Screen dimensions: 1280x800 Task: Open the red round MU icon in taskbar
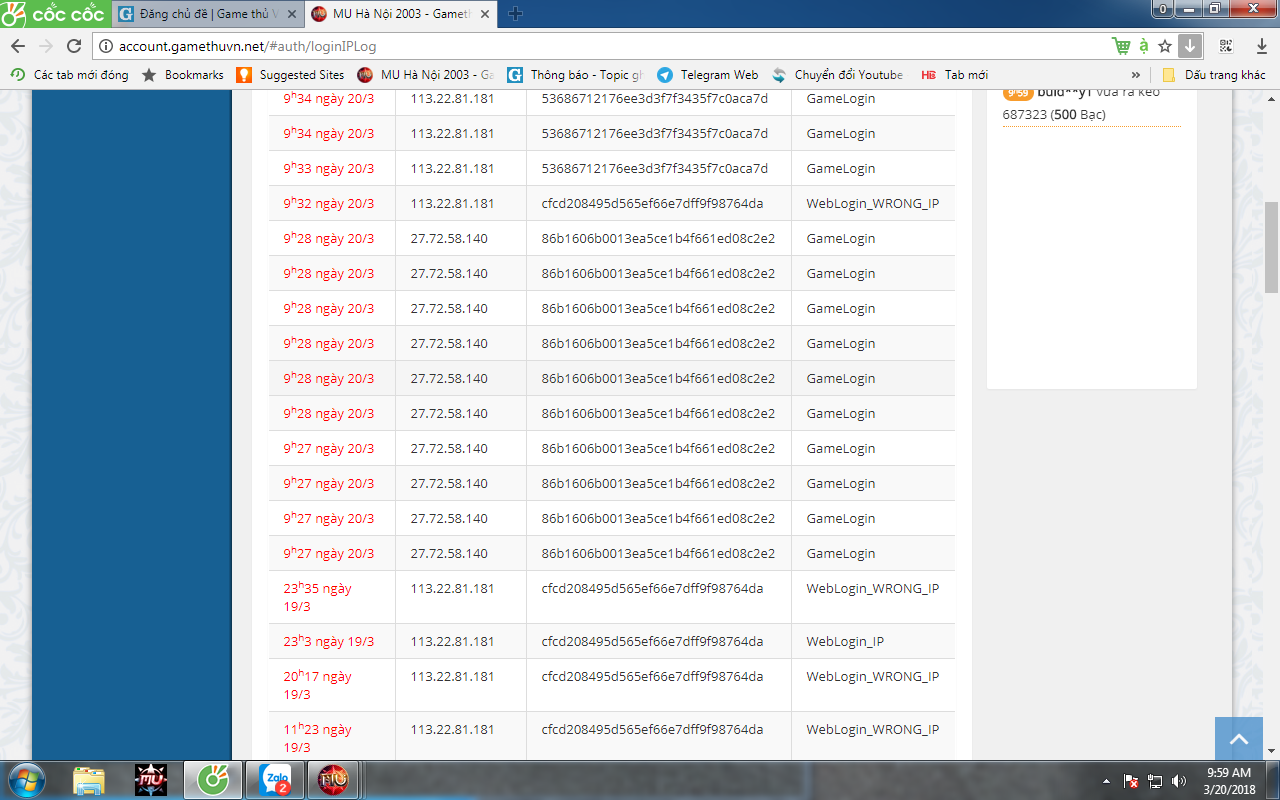point(332,780)
